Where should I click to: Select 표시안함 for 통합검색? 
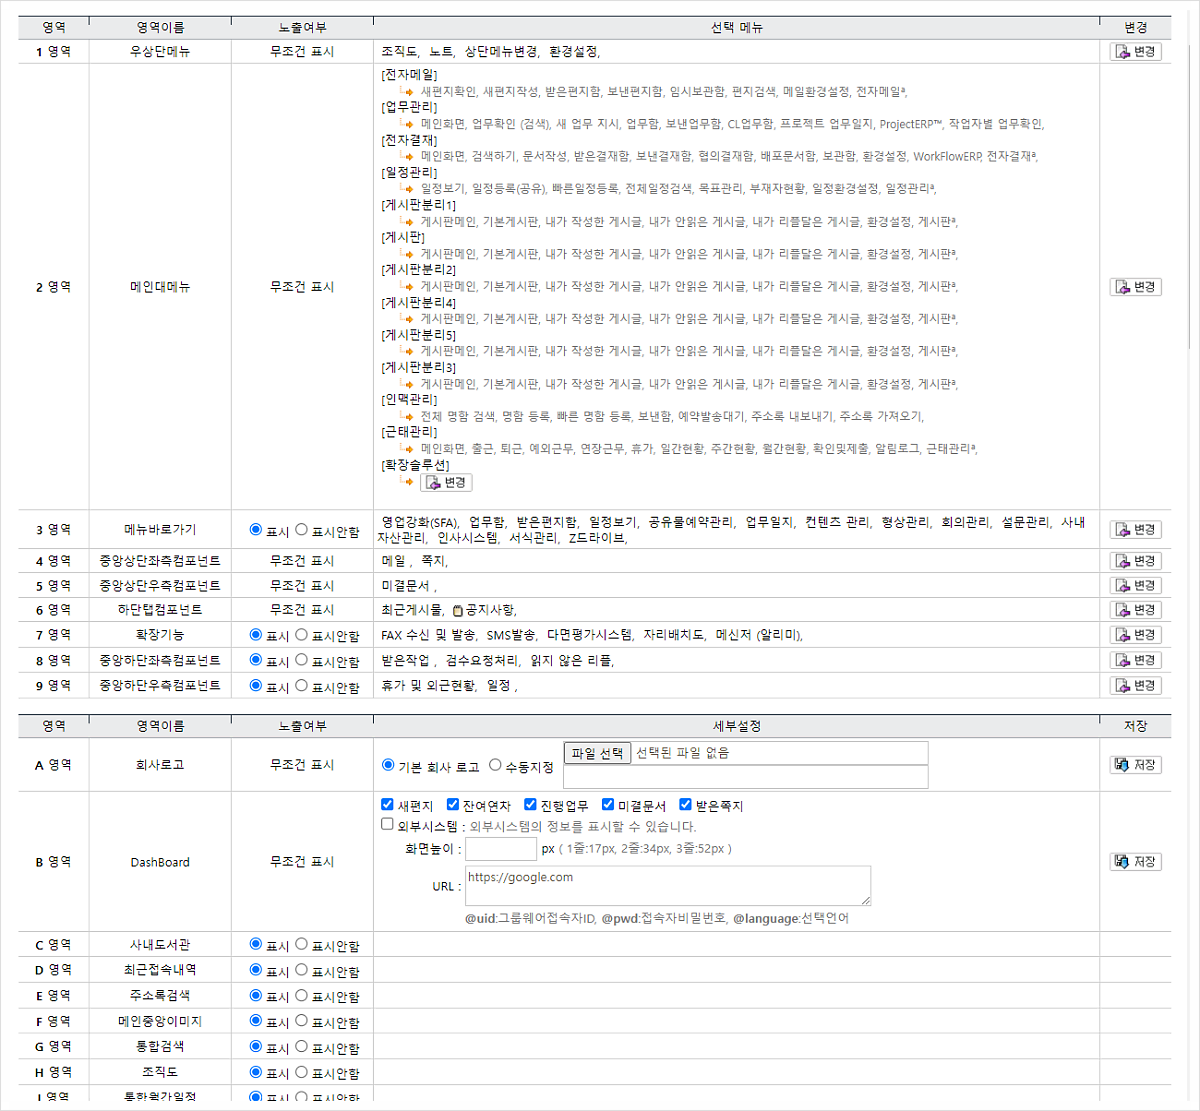coord(302,1046)
